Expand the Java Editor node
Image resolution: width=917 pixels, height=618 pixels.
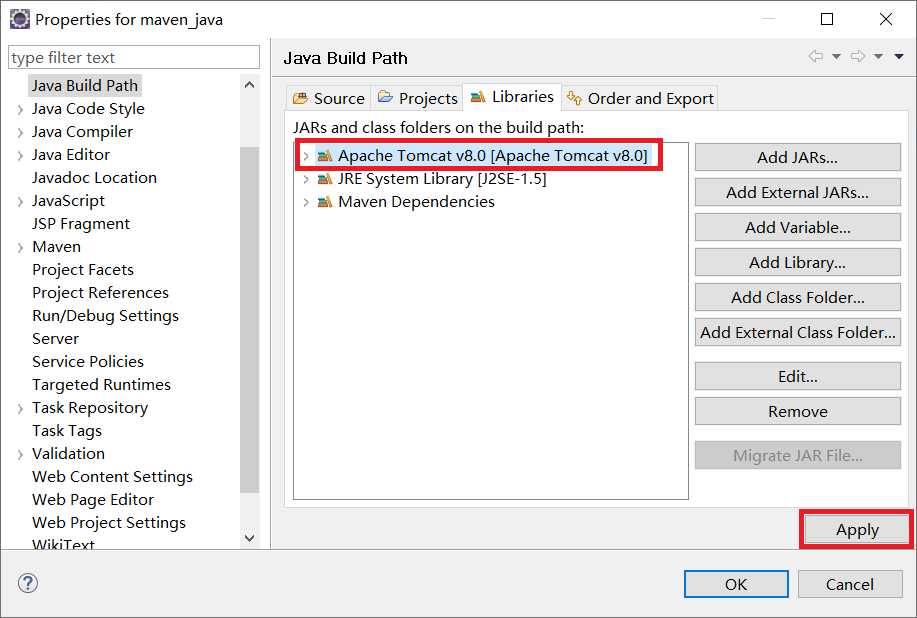tap(20, 156)
